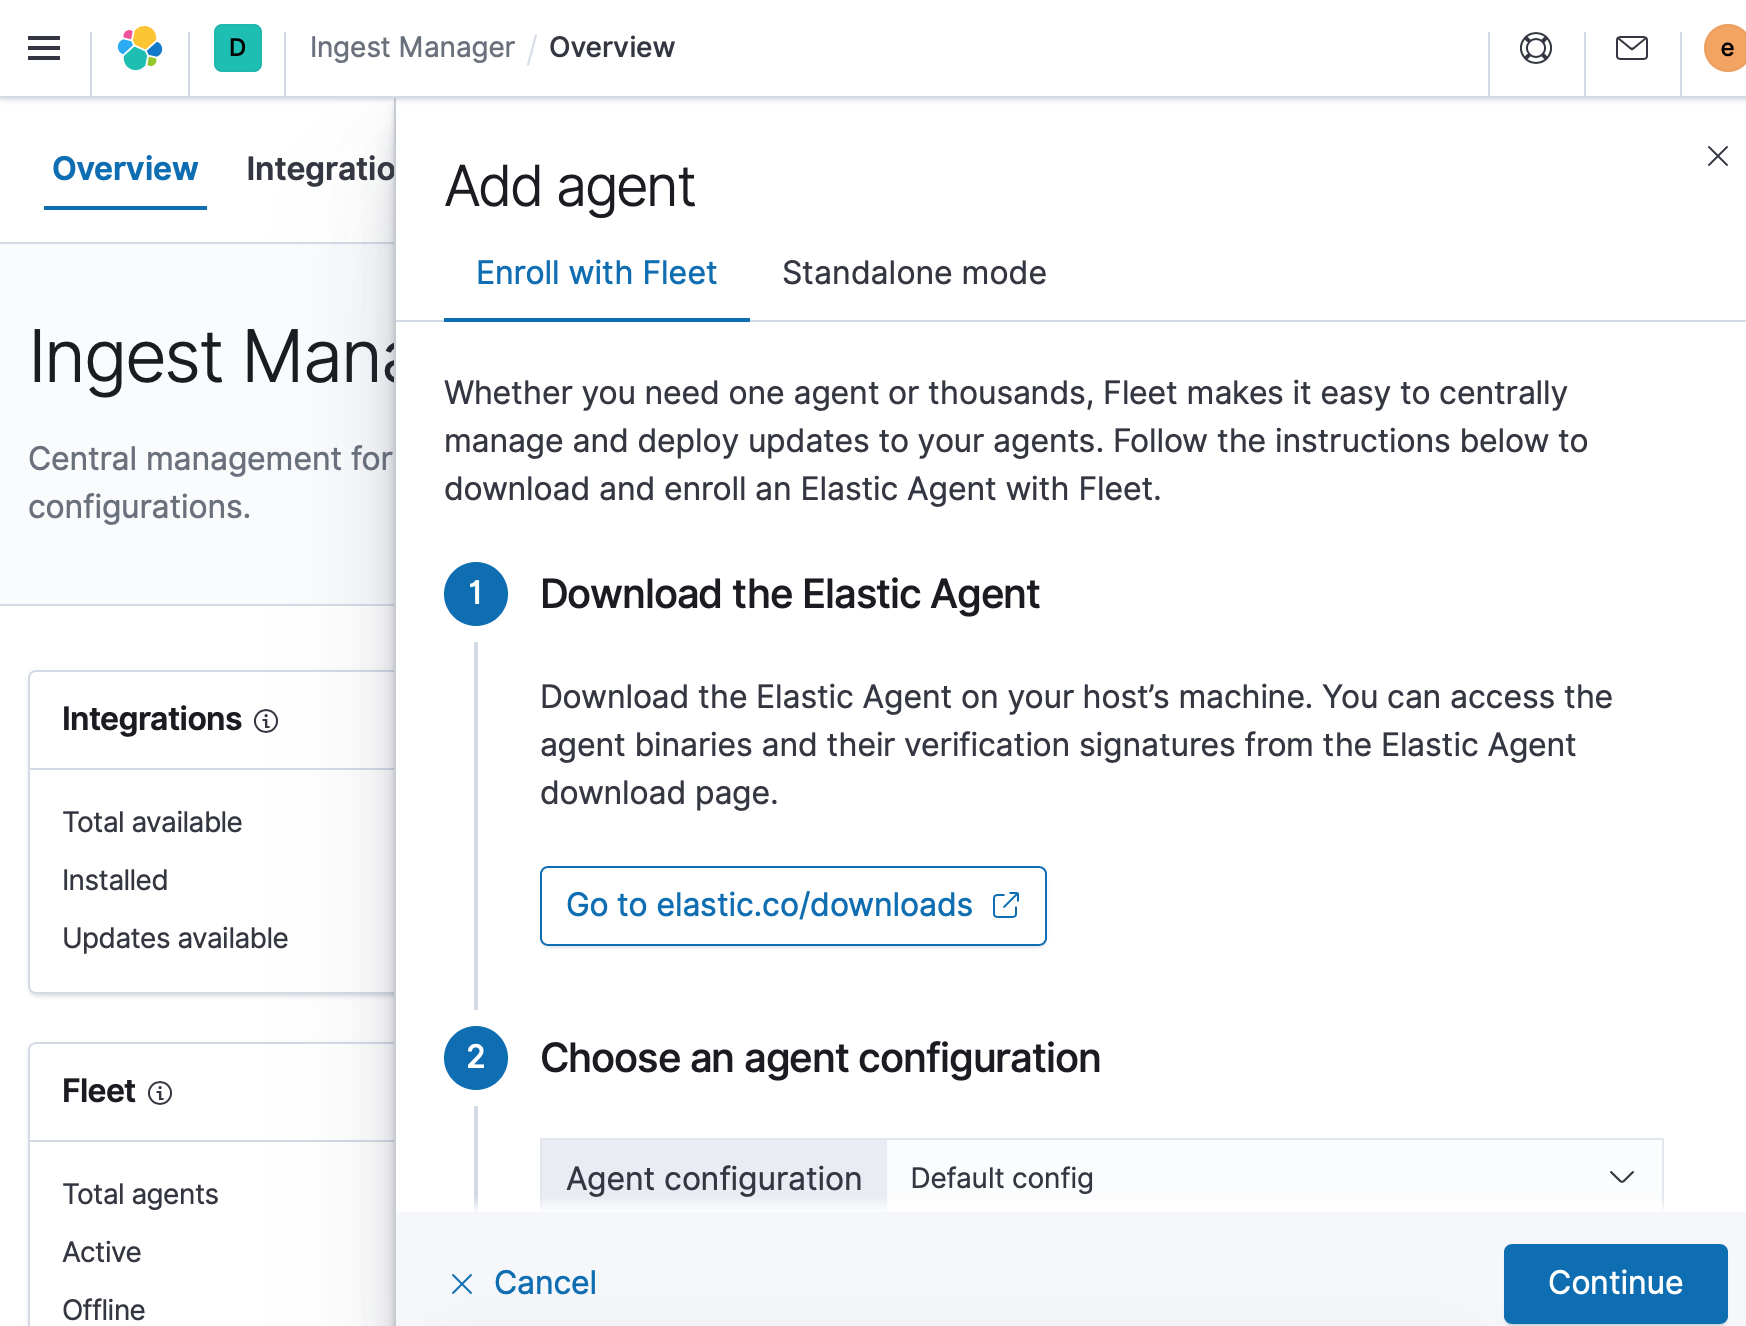This screenshot has width=1746, height=1326.
Task: Click the Elastic logo
Action: tap(139, 47)
